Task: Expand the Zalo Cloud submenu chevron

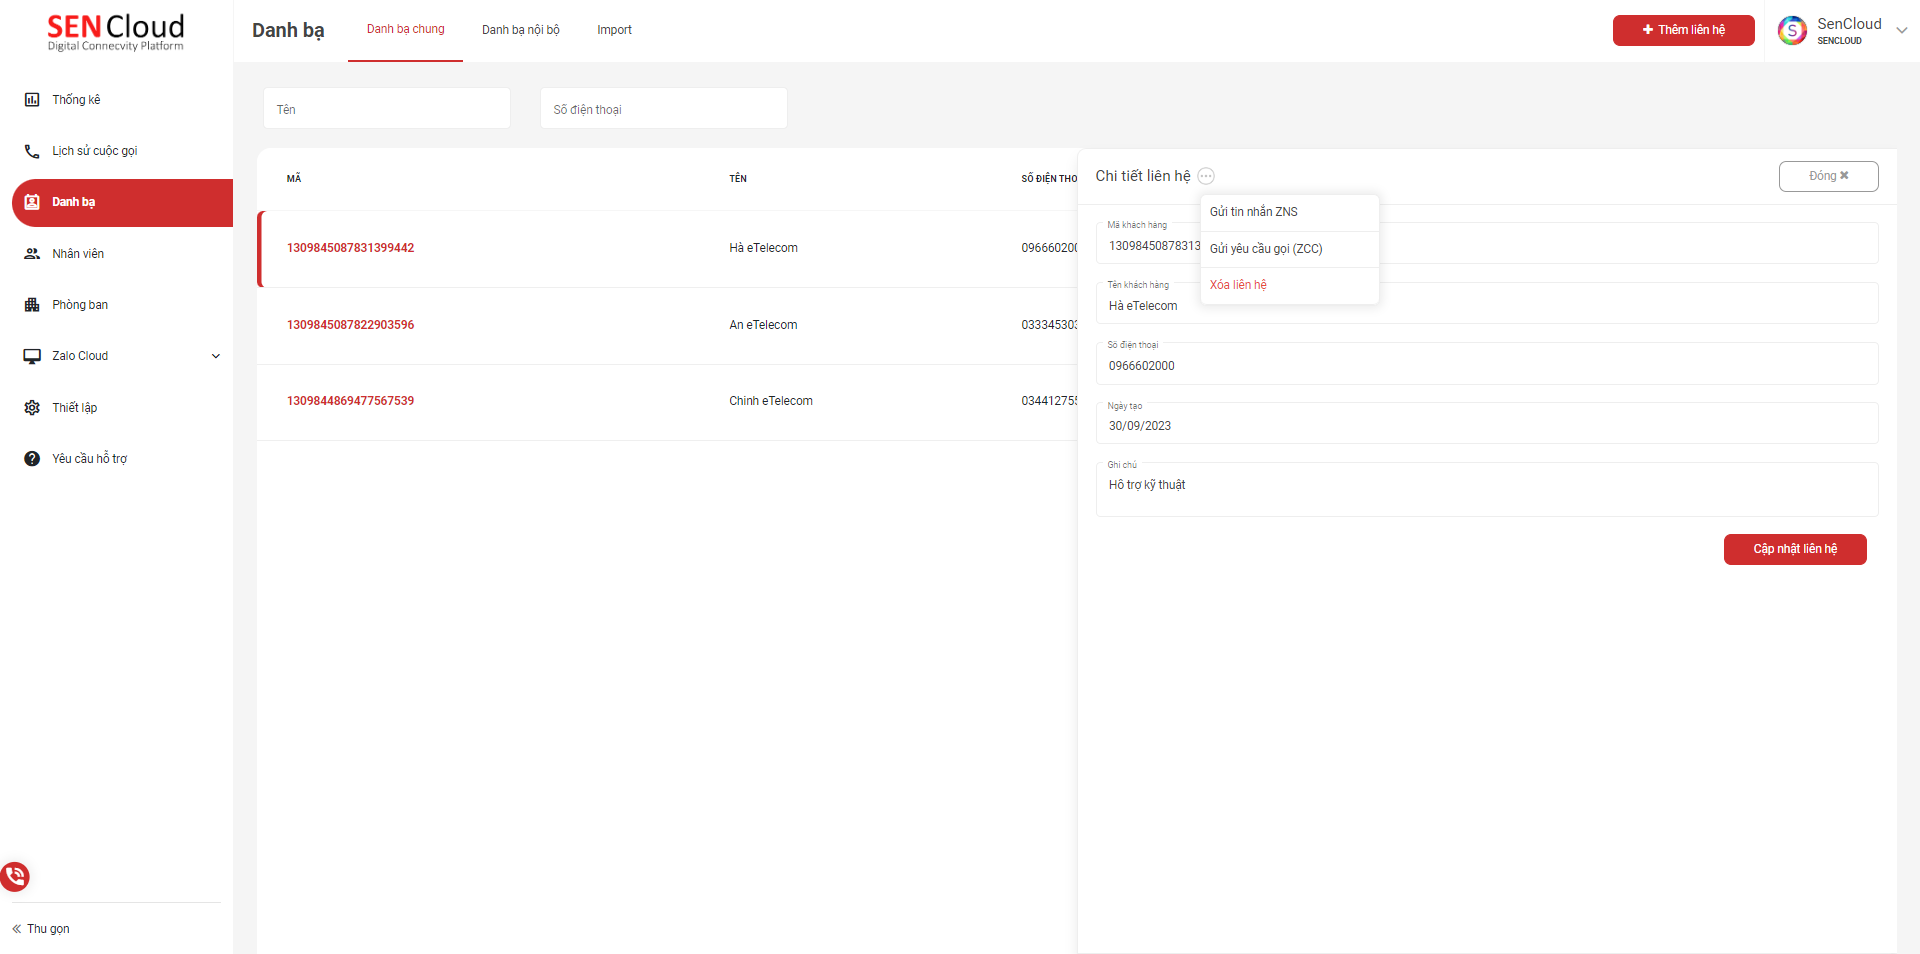Action: click(x=215, y=356)
